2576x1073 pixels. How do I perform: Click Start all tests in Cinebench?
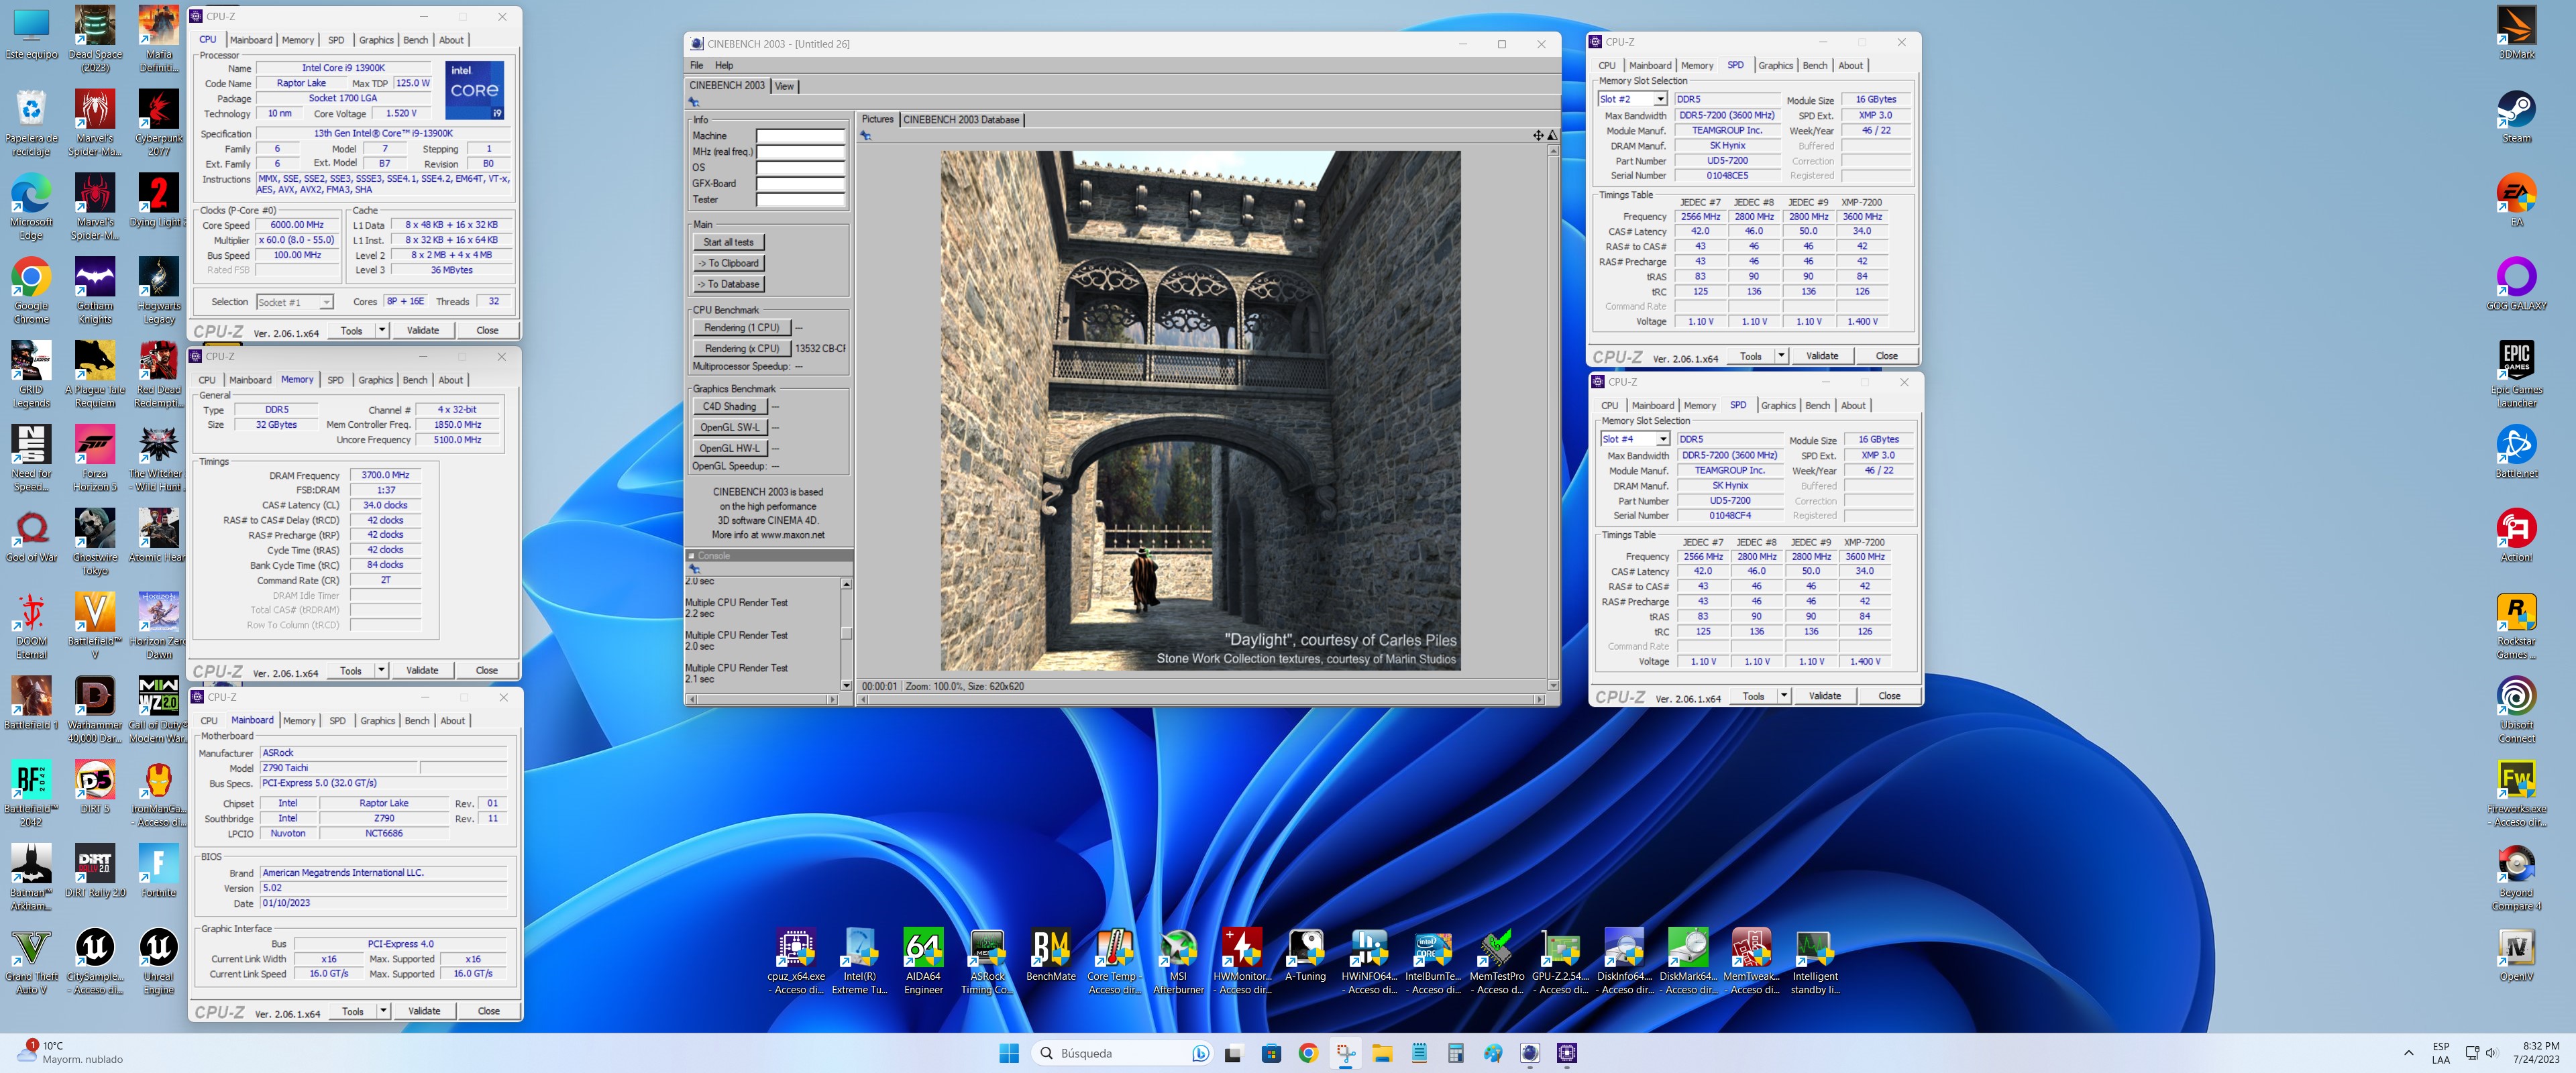(728, 242)
